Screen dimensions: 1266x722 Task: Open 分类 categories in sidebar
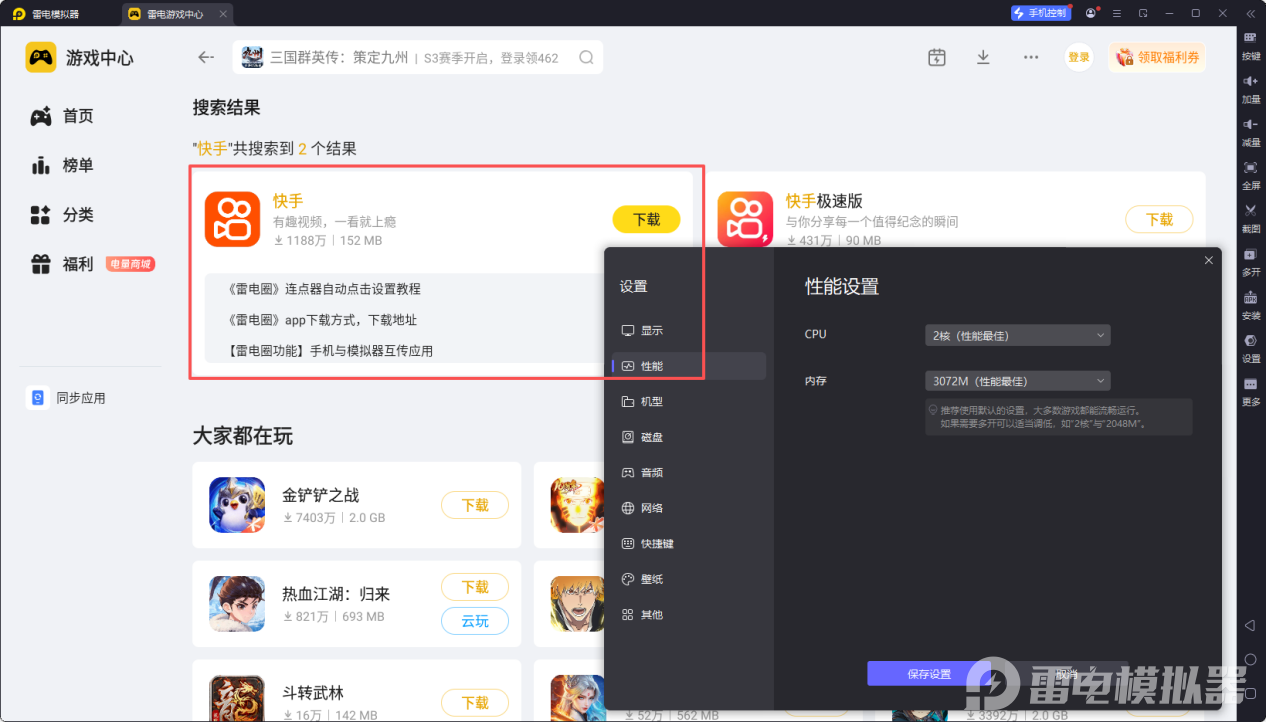[62, 214]
